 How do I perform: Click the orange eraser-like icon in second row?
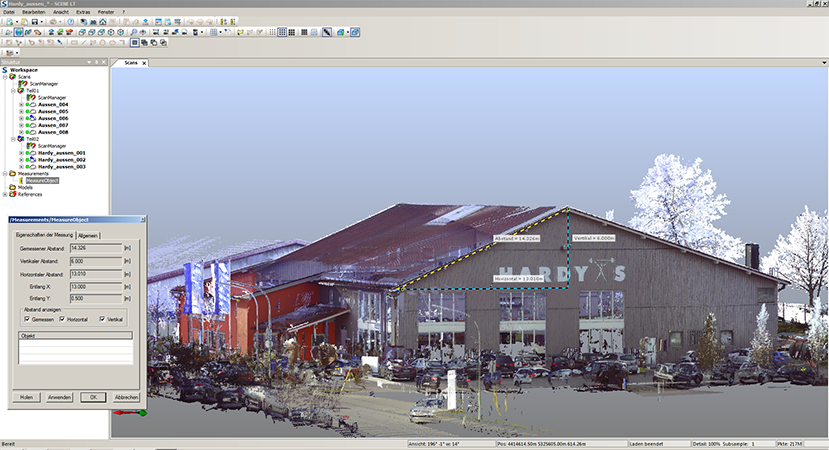[x=38, y=32]
